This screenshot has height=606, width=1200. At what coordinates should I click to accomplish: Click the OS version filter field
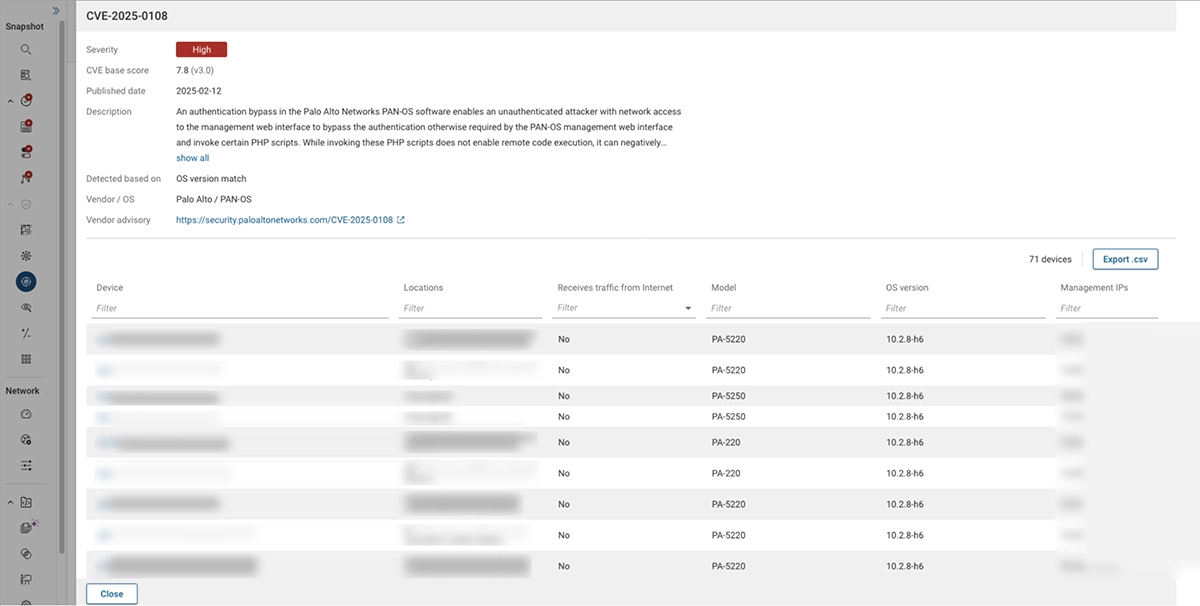963,308
